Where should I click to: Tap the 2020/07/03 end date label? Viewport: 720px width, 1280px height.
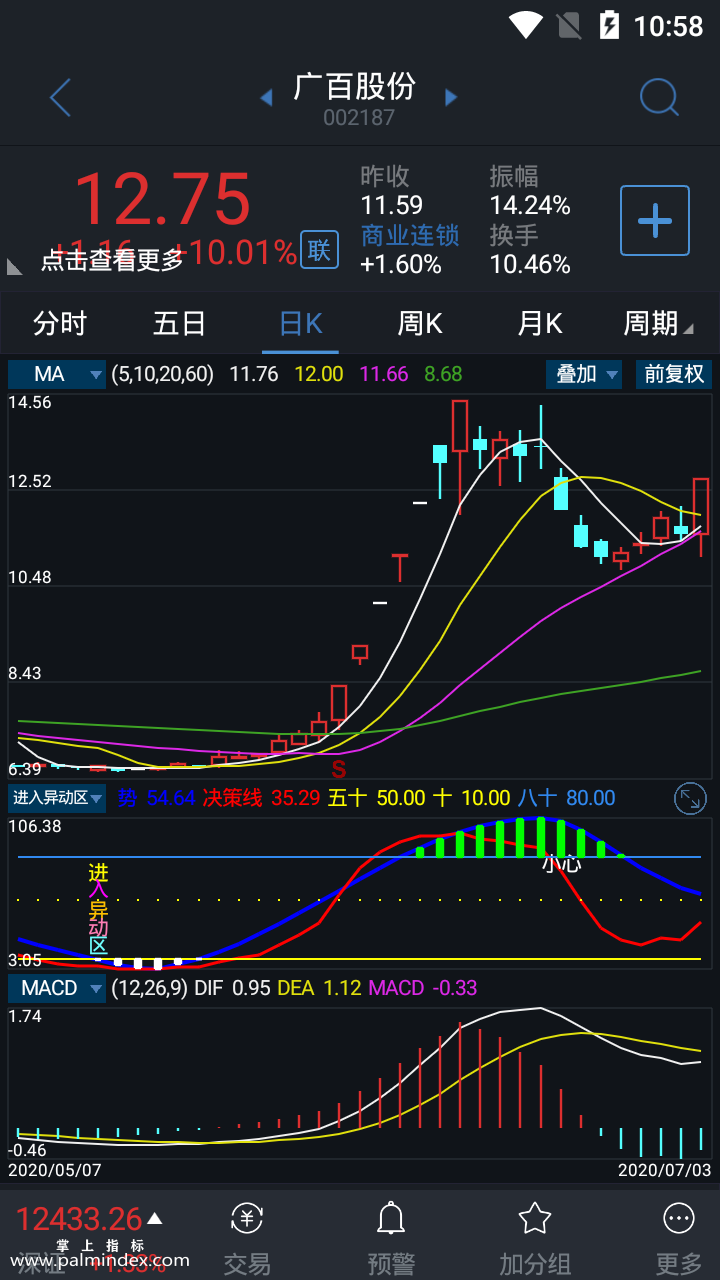click(x=664, y=1169)
